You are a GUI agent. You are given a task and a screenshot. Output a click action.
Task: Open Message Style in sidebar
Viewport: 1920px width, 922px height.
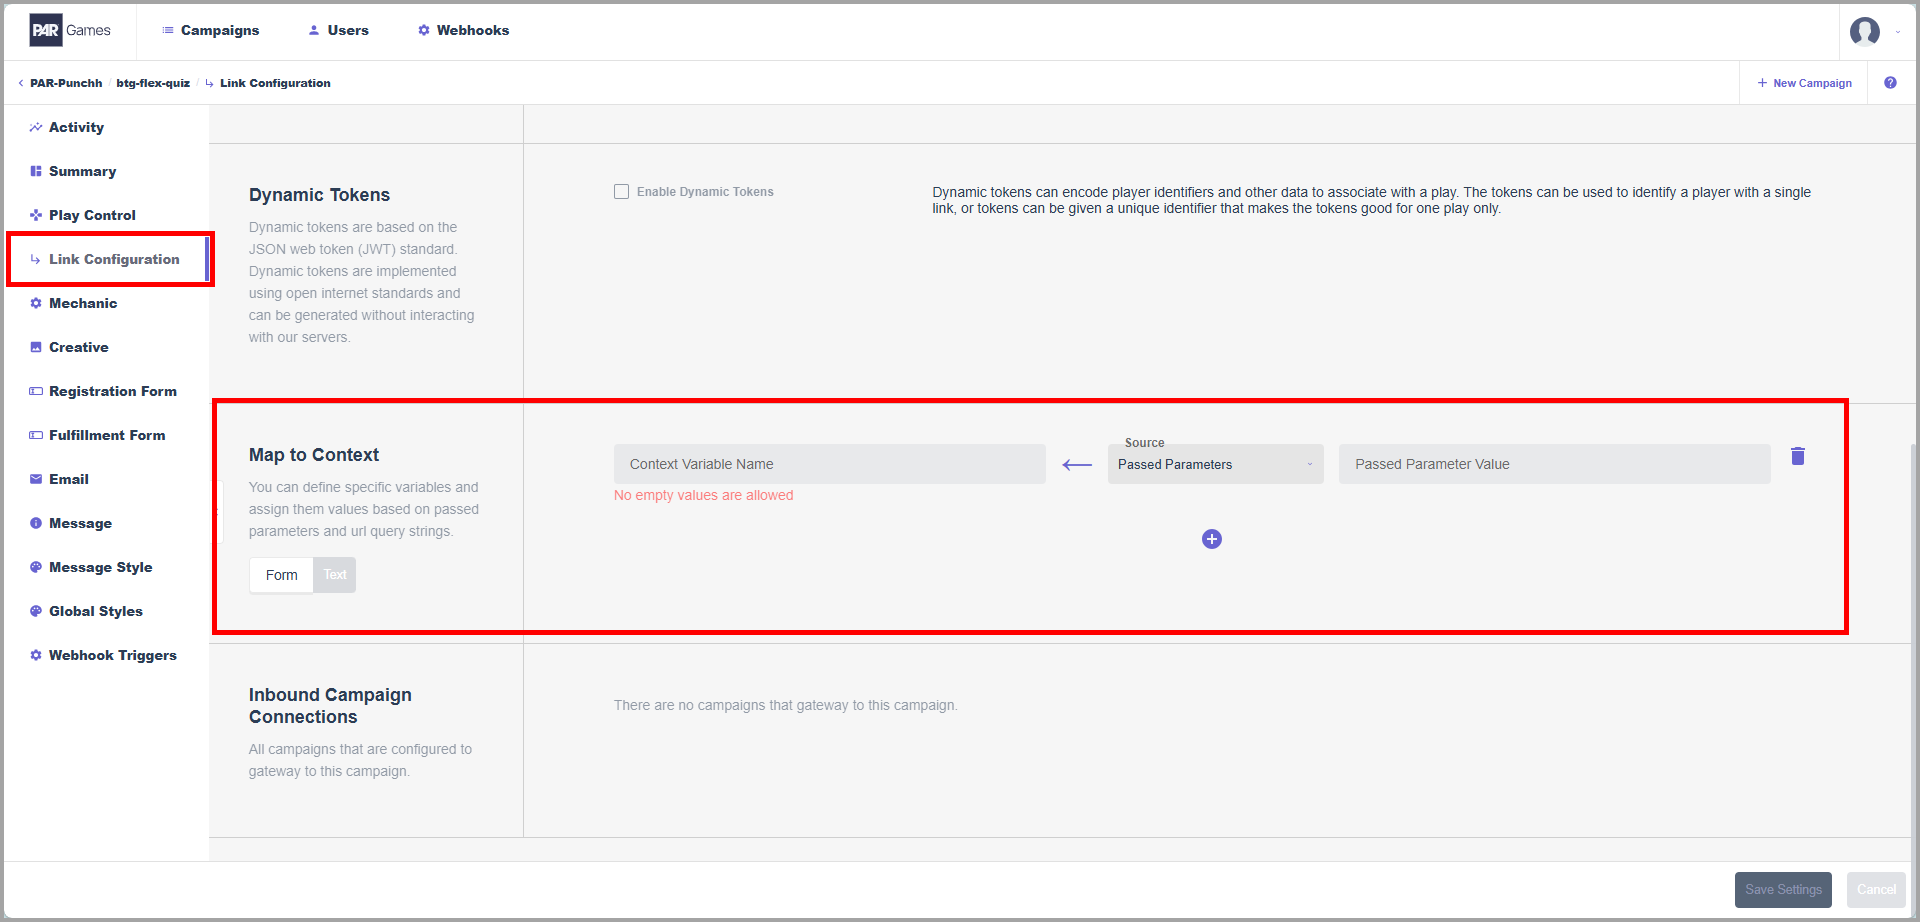101,567
